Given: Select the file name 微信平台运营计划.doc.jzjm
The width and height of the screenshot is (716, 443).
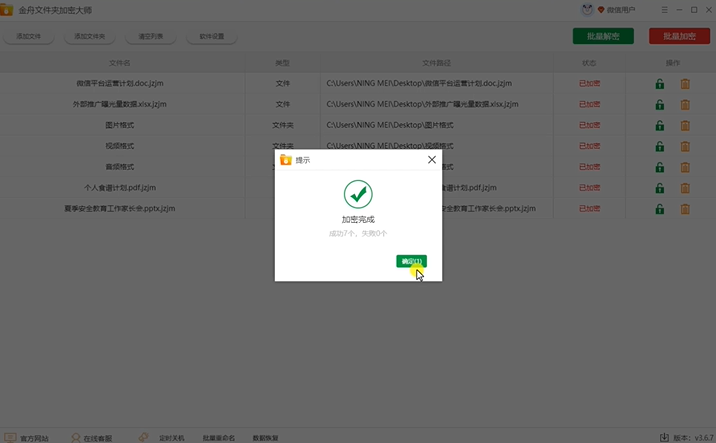Looking at the screenshot, I should pos(120,83).
